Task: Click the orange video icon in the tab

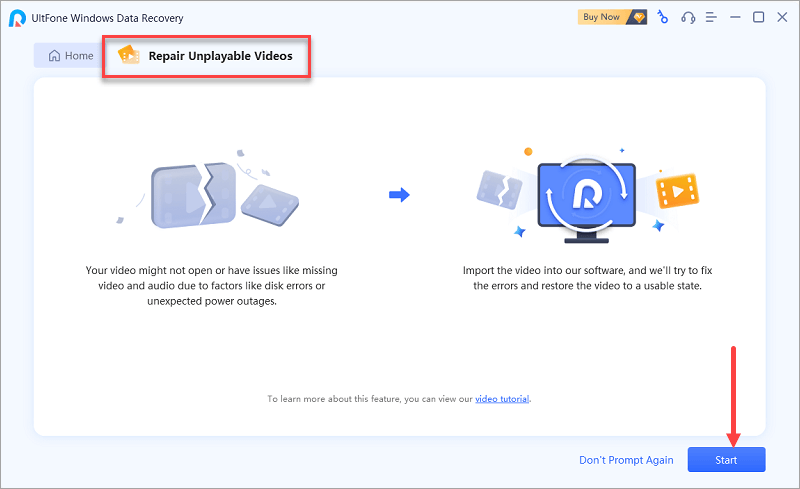Action: [129, 55]
